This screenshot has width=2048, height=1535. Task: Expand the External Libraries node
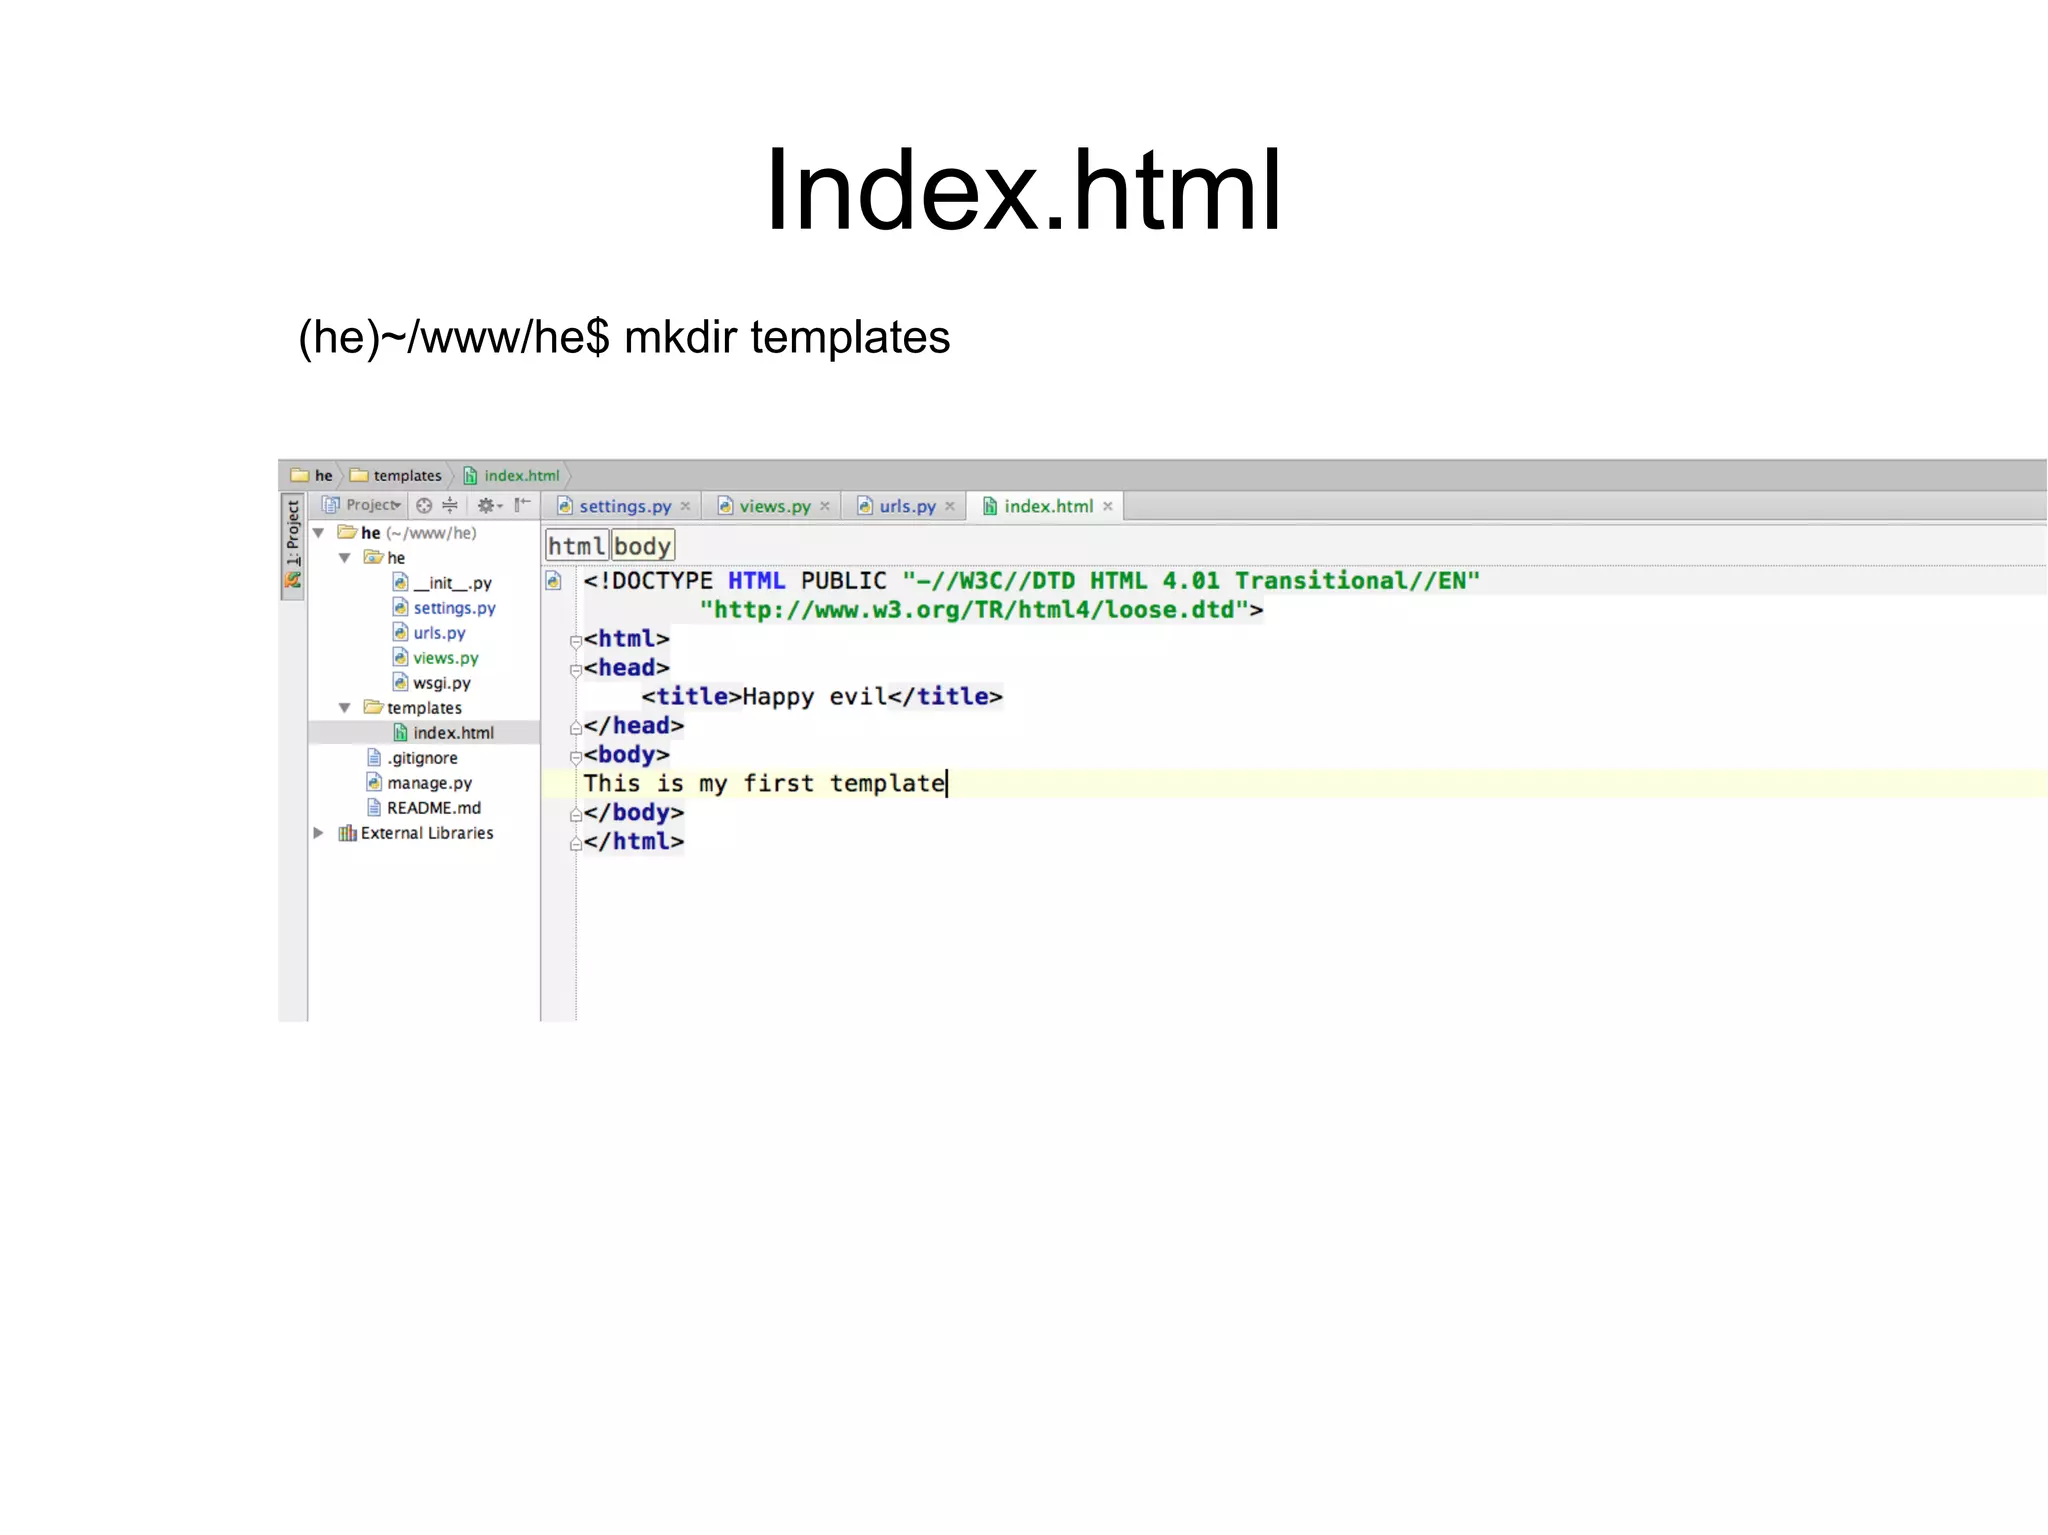point(319,833)
